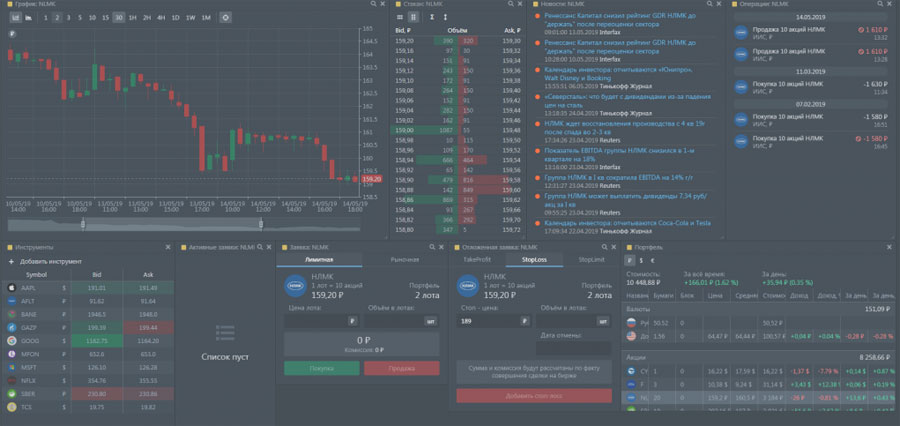Viewport: 900px width, 426px height.
Task: Toggle portfolio currency to dollars ($)
Action: coord(642,259)
